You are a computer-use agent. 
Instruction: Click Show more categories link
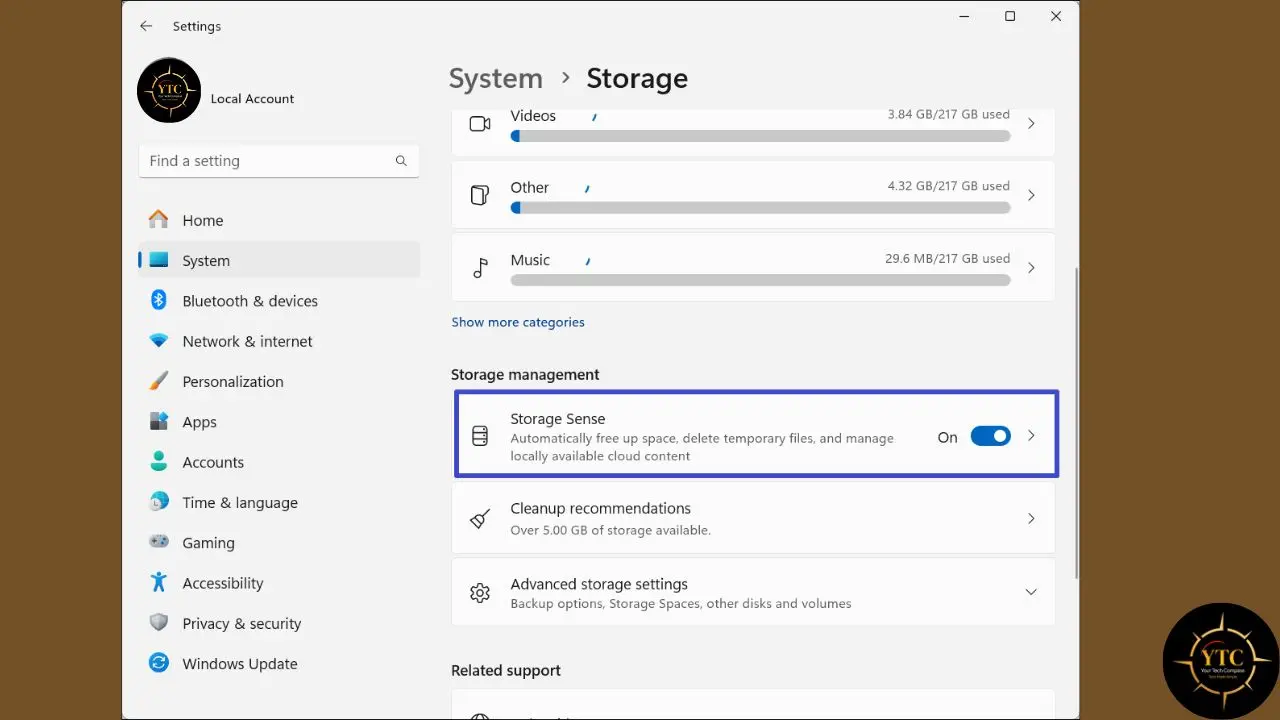[518, 322]
